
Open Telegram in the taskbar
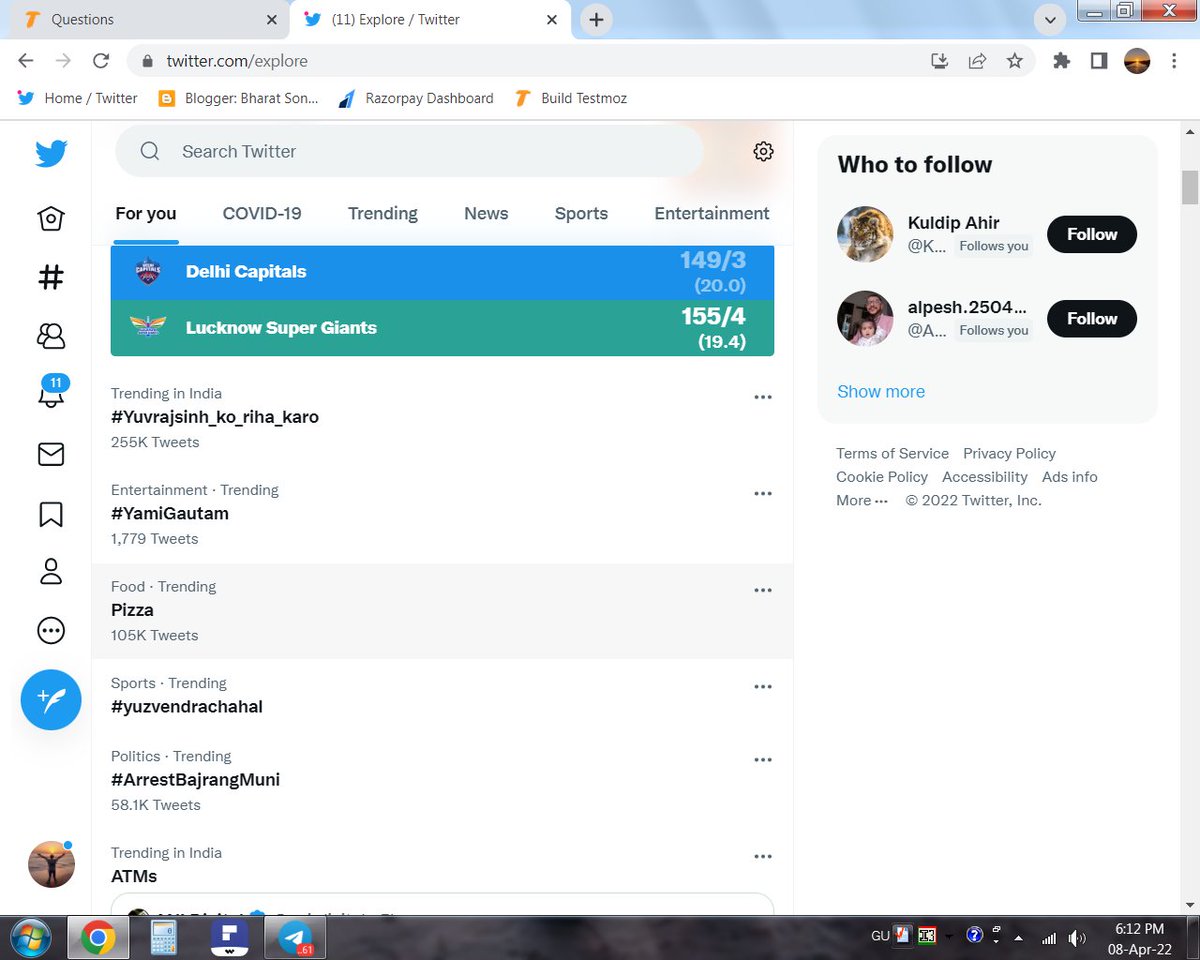(x=294, y=938)
